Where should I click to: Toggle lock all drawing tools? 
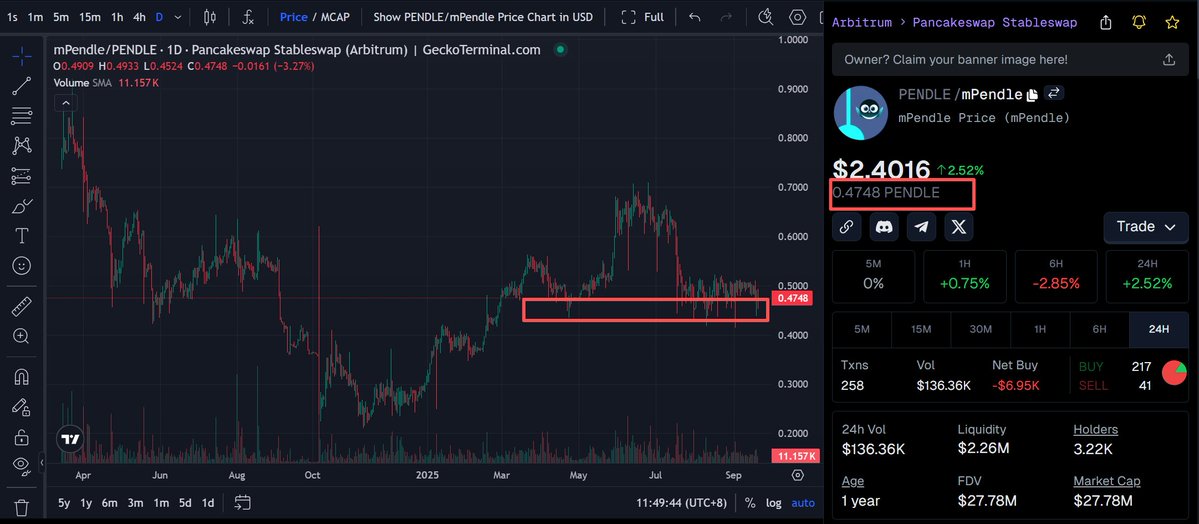(x=21, y=438)
